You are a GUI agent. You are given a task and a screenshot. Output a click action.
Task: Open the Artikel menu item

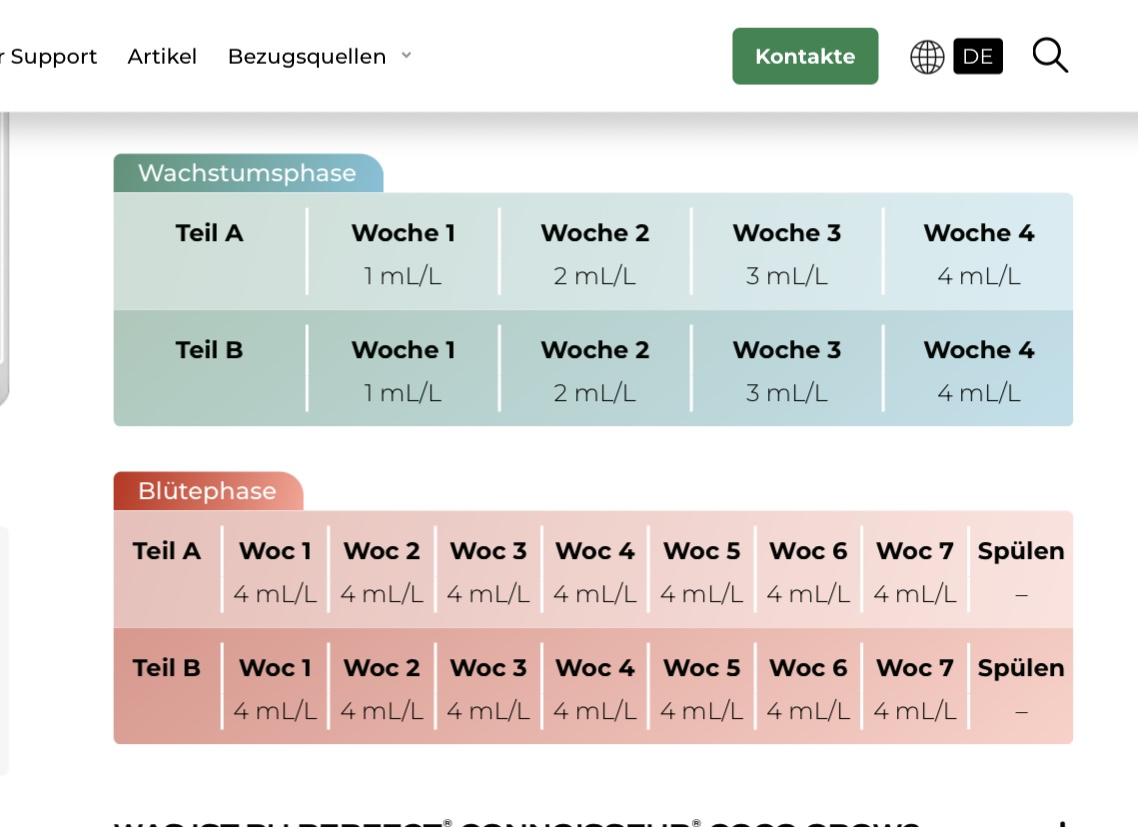coord(162,57)
